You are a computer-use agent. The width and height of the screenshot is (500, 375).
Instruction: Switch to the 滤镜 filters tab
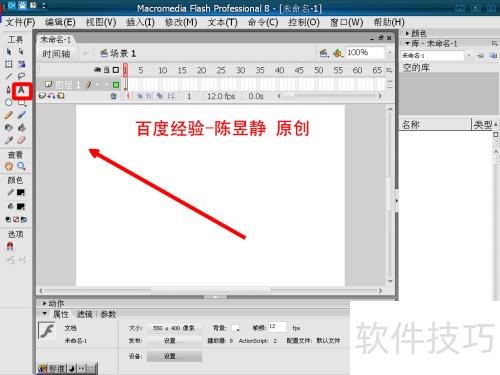tap(84, 314)
